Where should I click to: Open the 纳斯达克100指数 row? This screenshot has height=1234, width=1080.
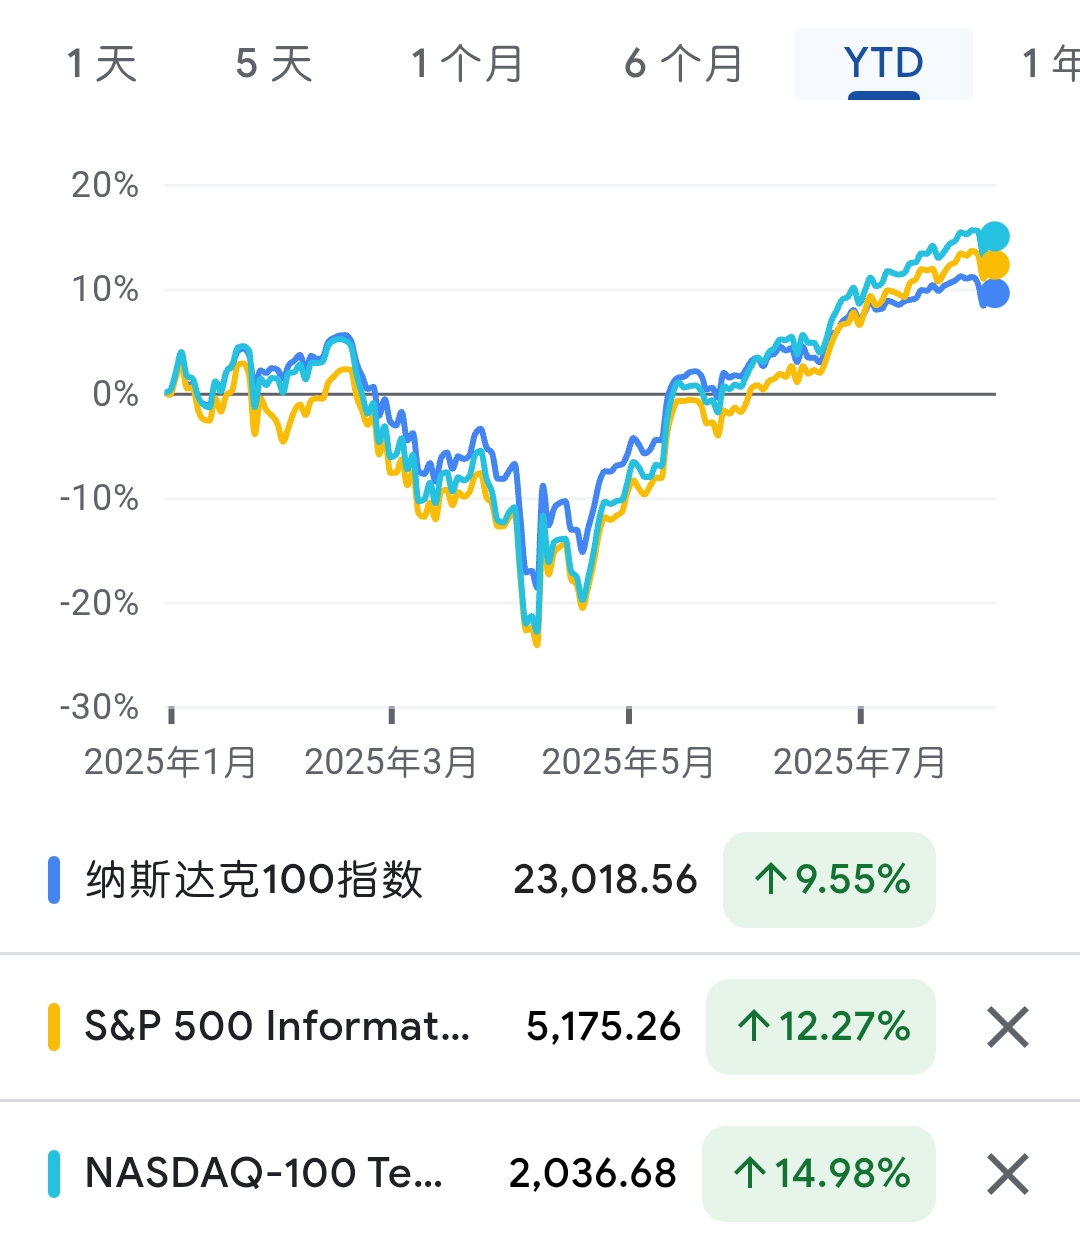pos(540,880)
